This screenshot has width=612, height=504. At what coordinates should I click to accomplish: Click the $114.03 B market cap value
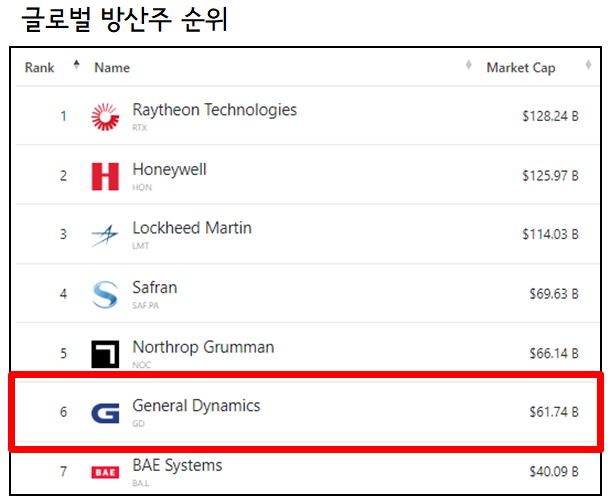[x=550, y=234]
